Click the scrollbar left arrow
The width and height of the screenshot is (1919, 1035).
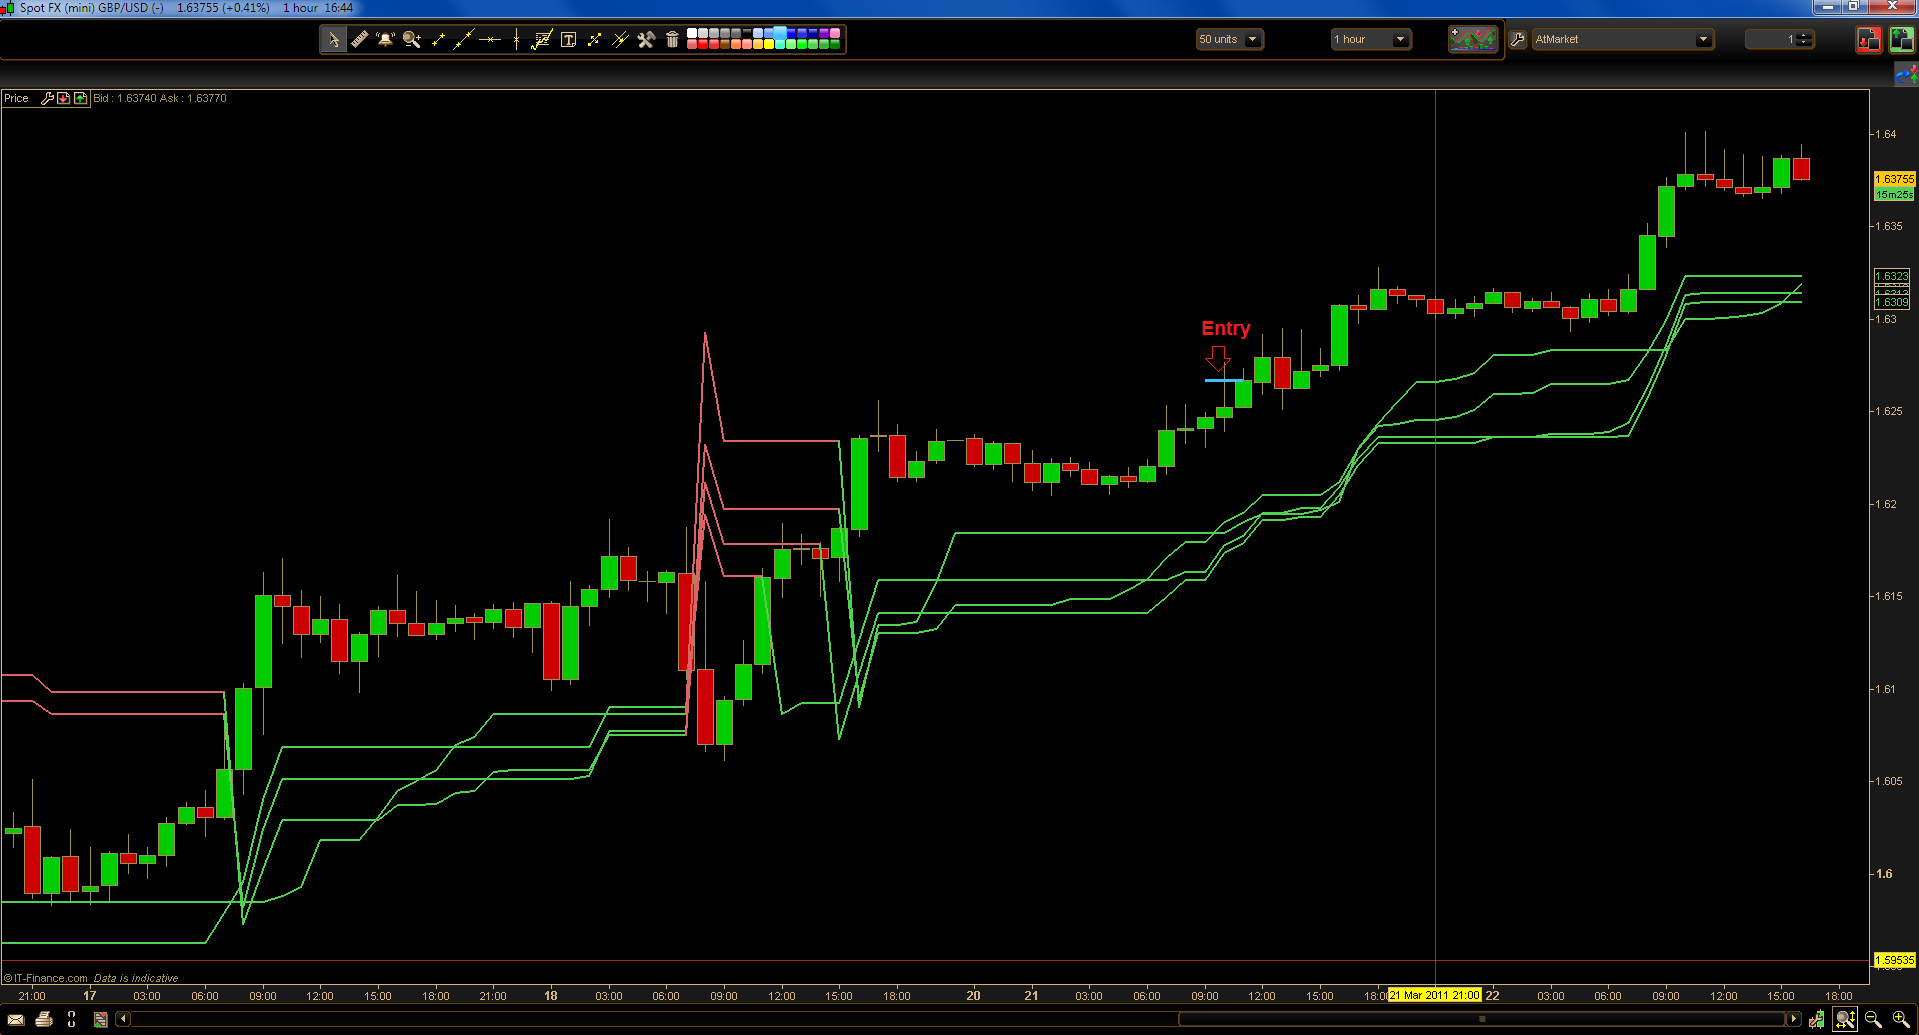click(x=123, y=1019)
